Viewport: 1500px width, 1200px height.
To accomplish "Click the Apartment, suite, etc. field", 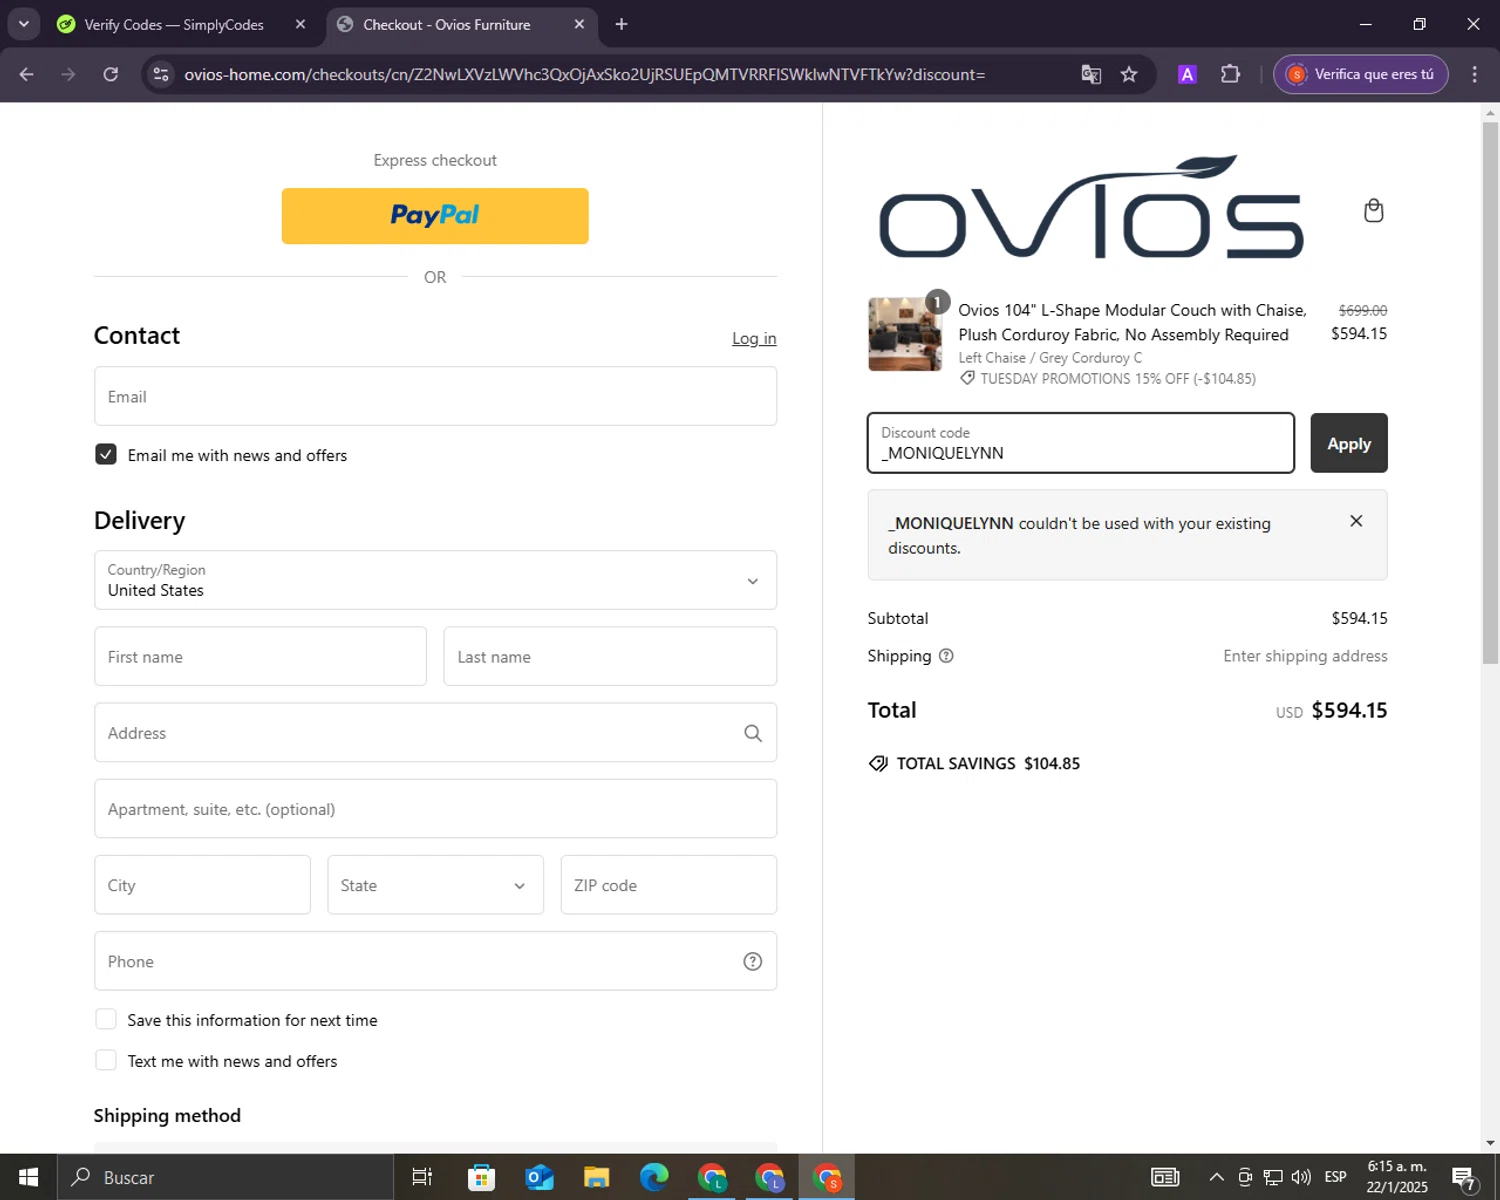I will coord(435,808).
